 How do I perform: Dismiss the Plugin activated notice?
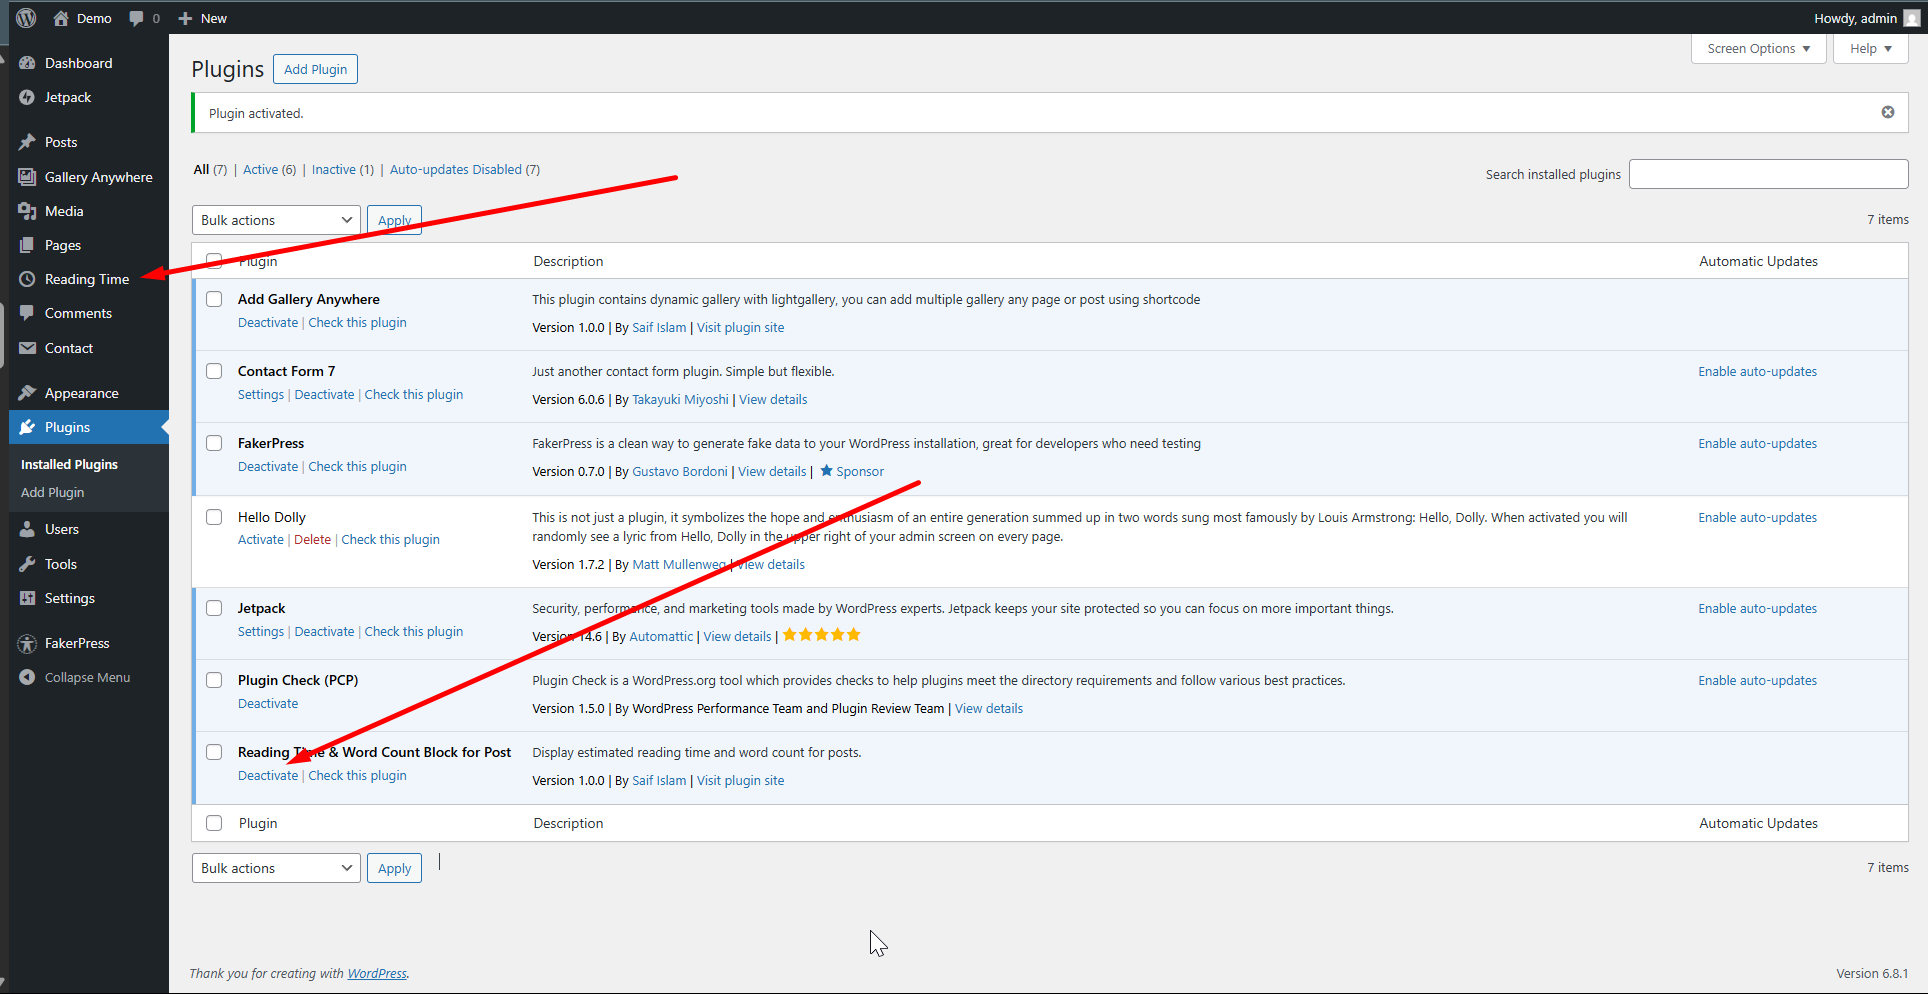click(1888, 112)
